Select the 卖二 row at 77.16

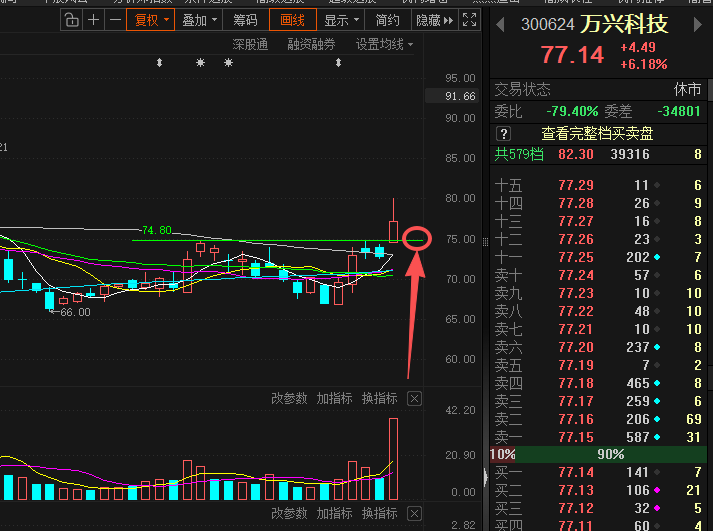click(x=599, y=419)
